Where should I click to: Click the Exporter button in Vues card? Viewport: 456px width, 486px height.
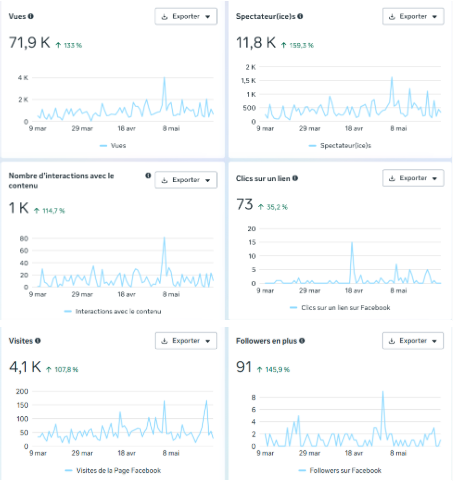tap(186, 17)
